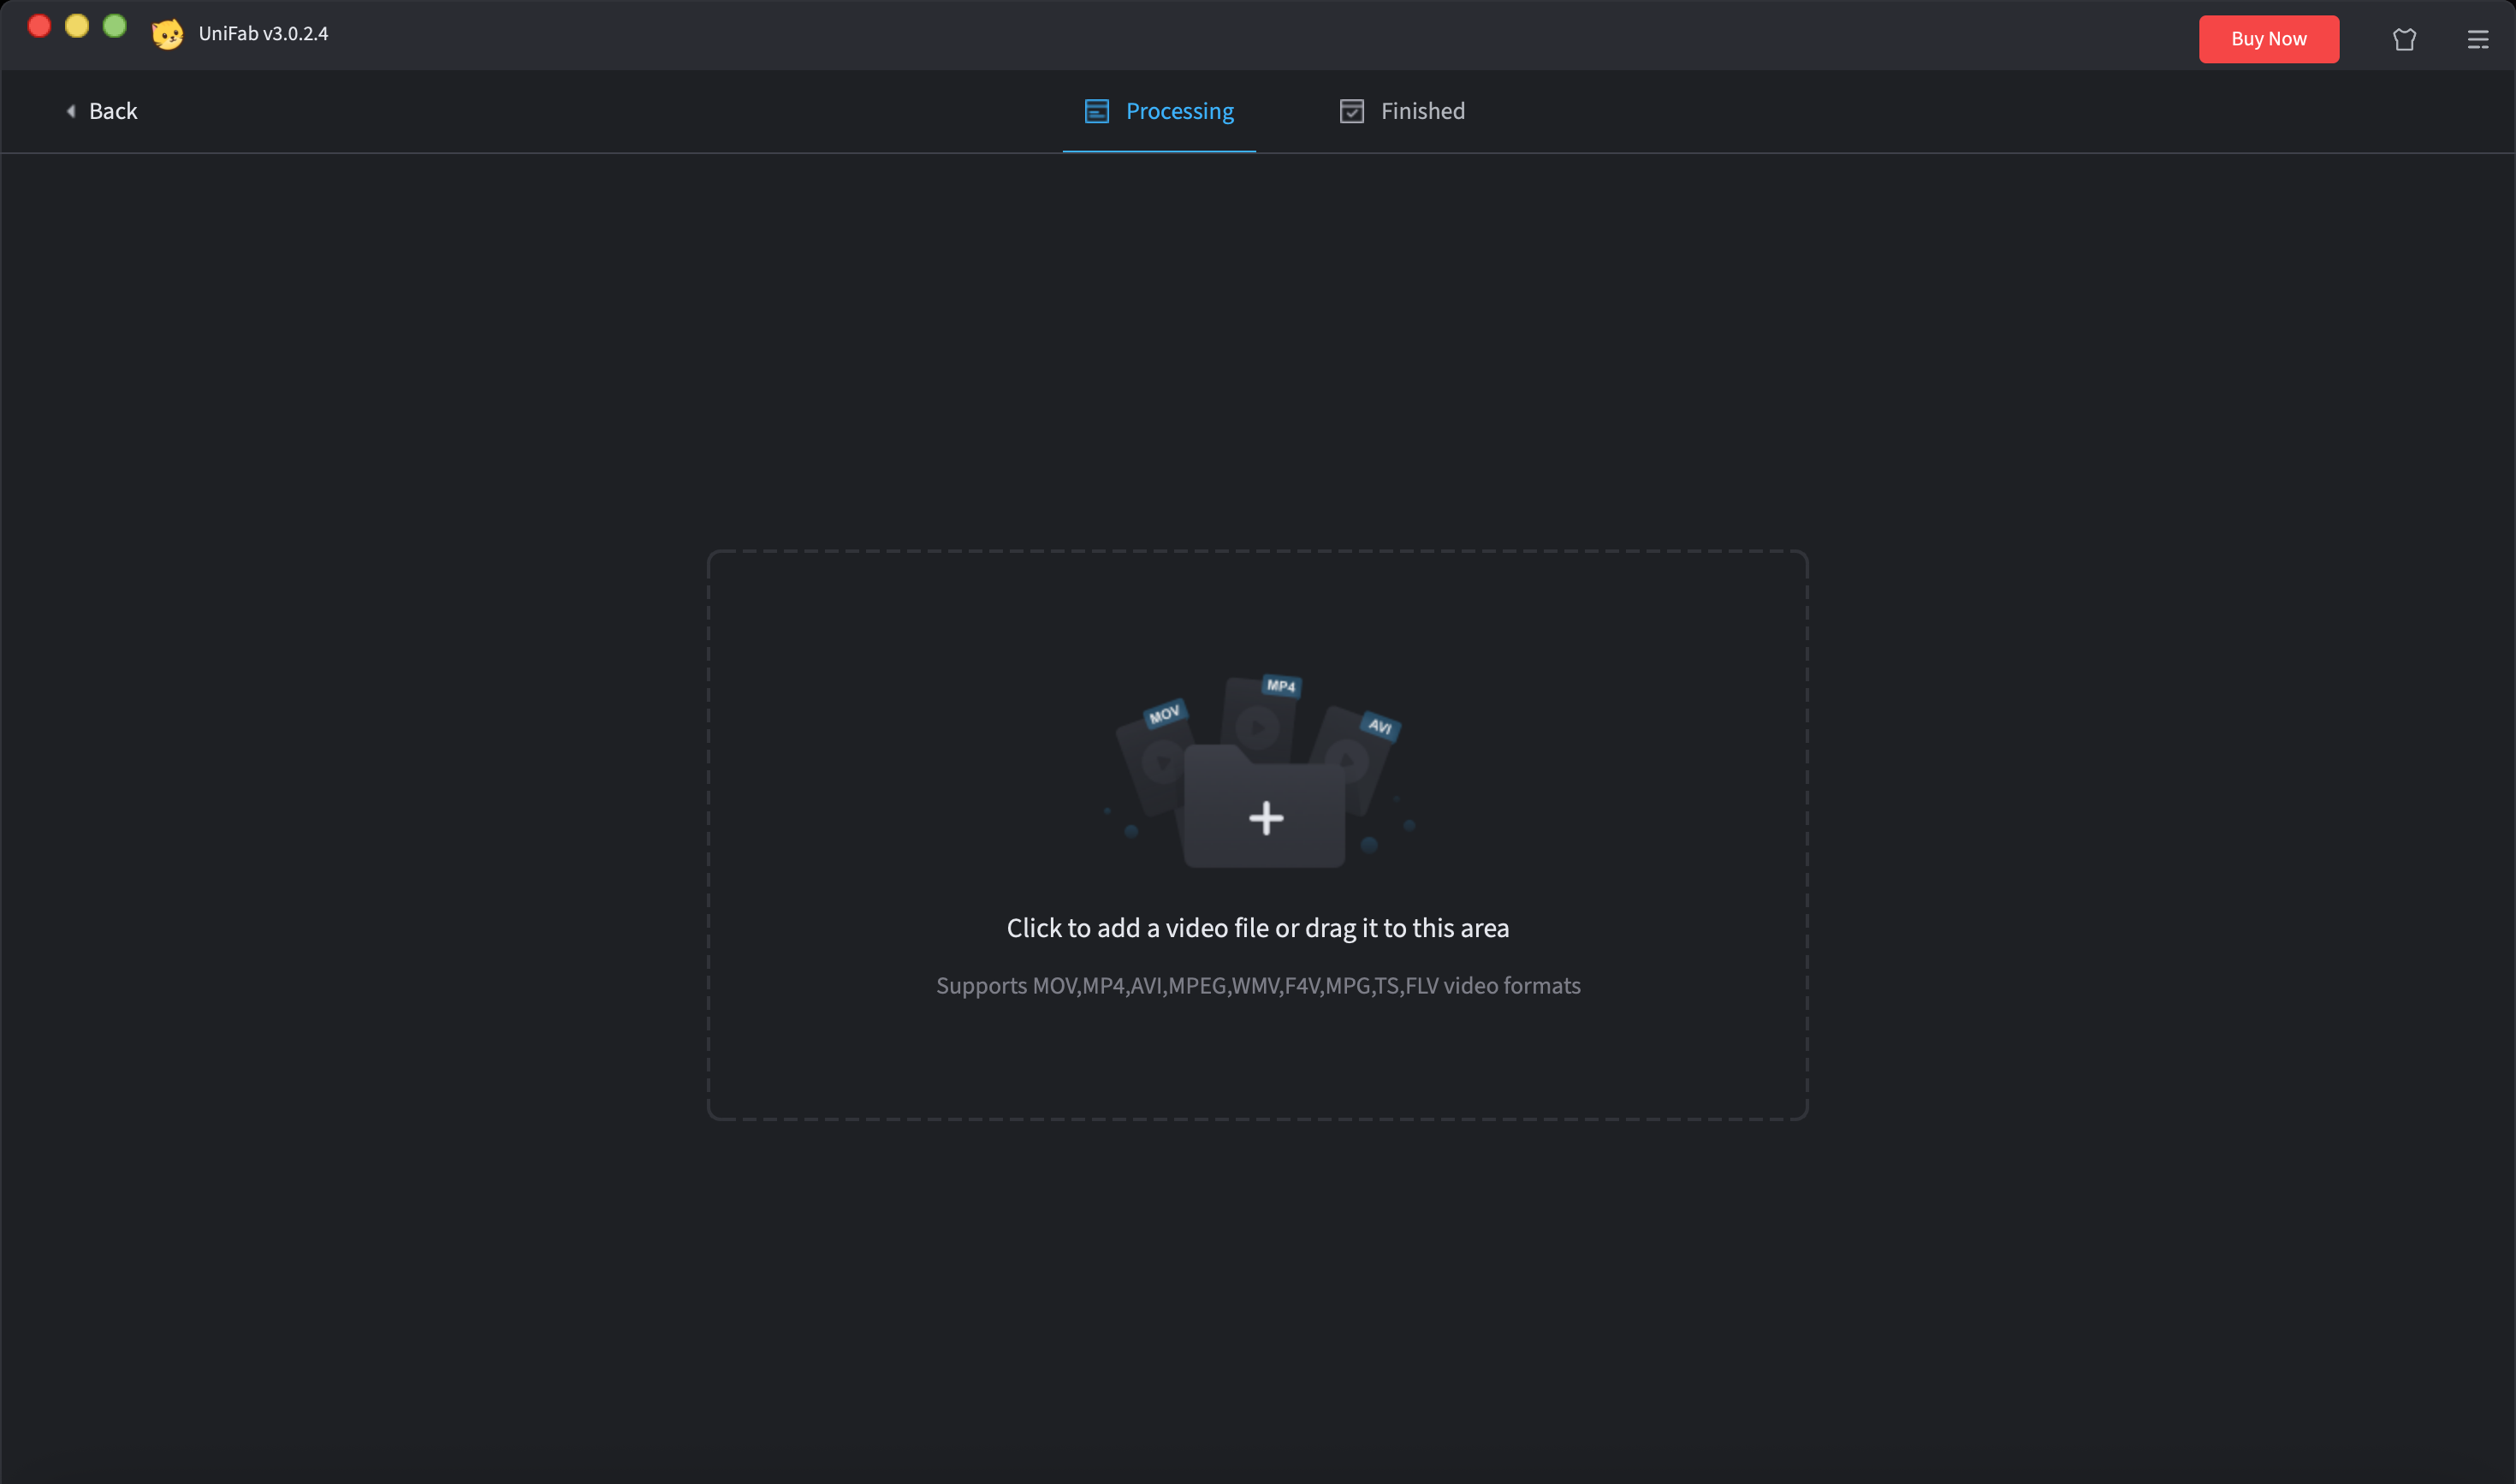Click 'Click to add a video file' text
This screenshot has height=1484, width=2516.
coord(1257,928)
